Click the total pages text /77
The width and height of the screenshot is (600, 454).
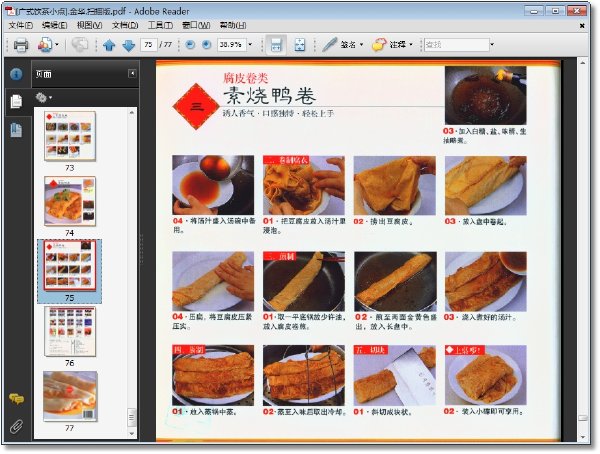point(166,45)
